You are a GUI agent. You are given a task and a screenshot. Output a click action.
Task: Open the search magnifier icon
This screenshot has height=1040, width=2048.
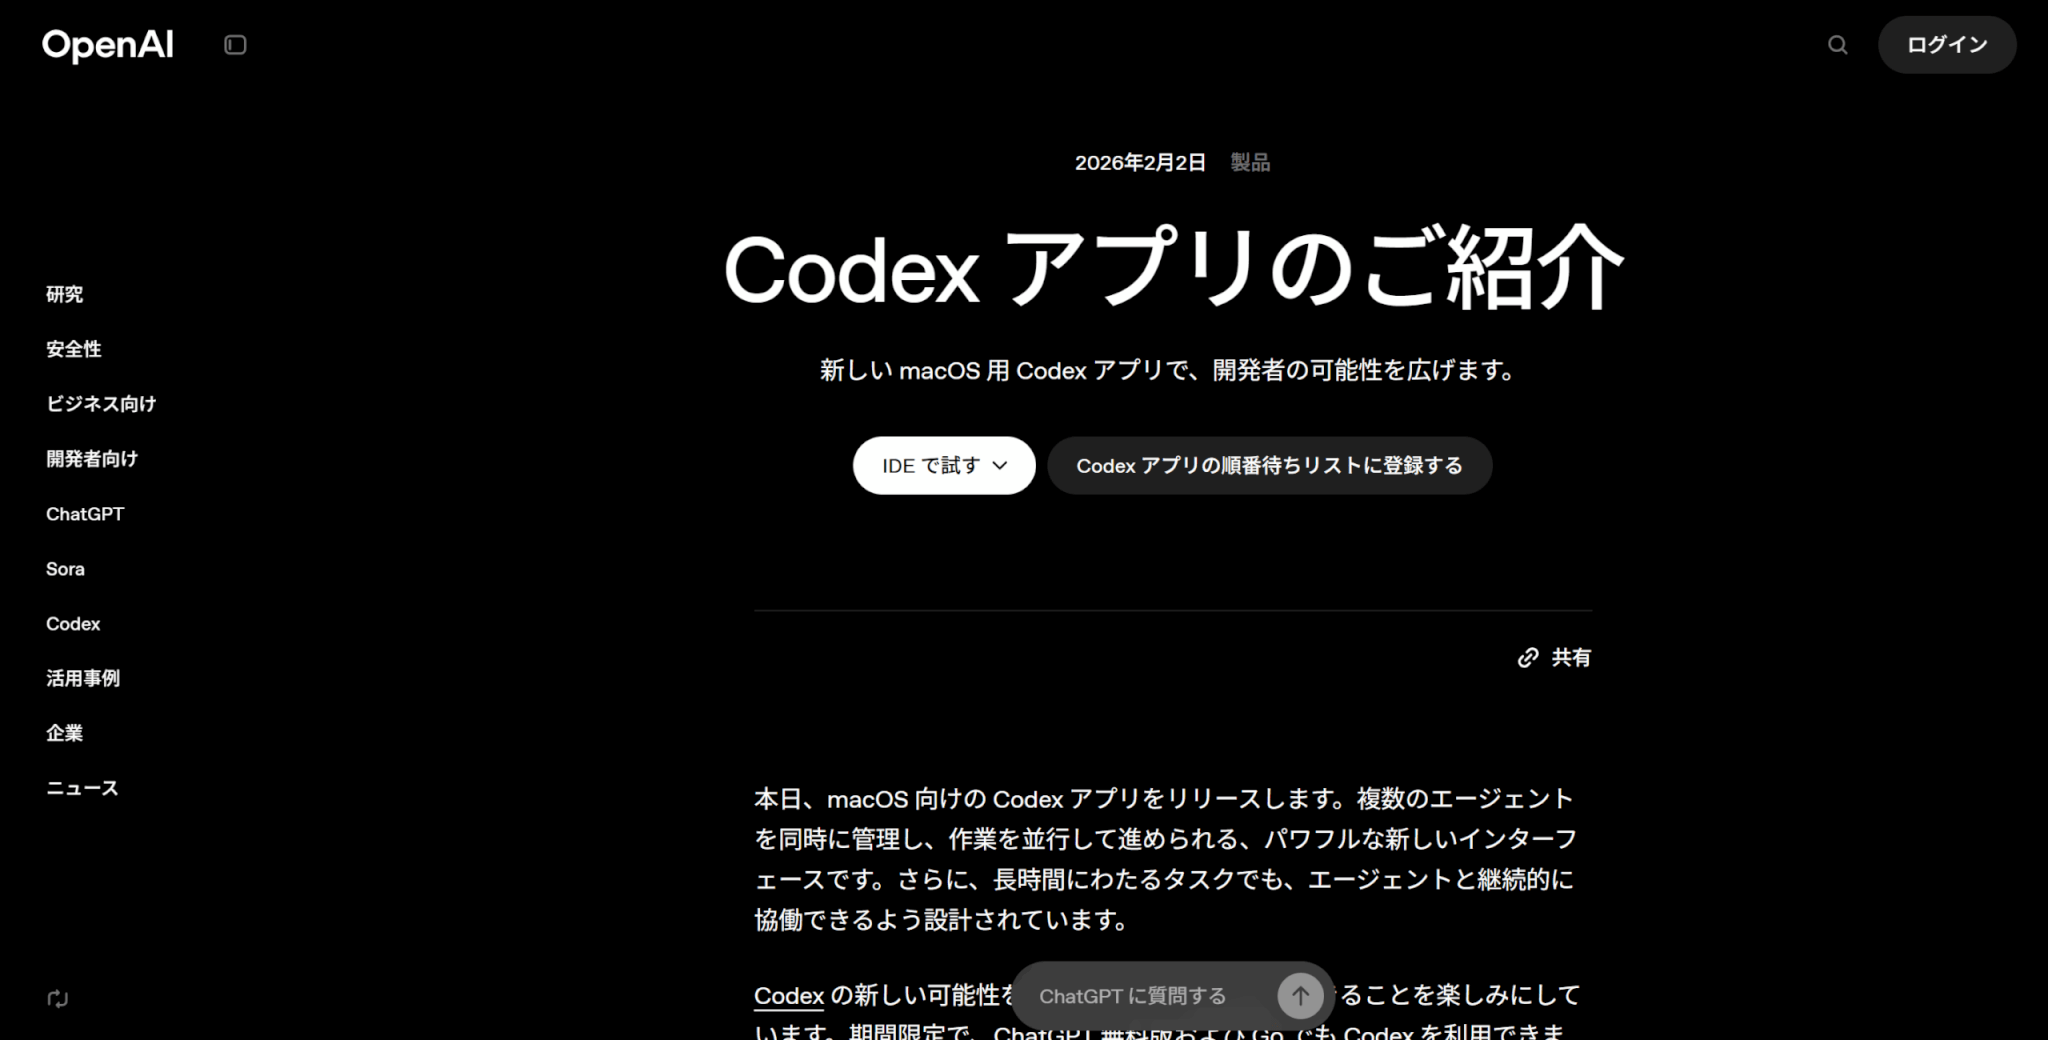tap(1837, 45)
